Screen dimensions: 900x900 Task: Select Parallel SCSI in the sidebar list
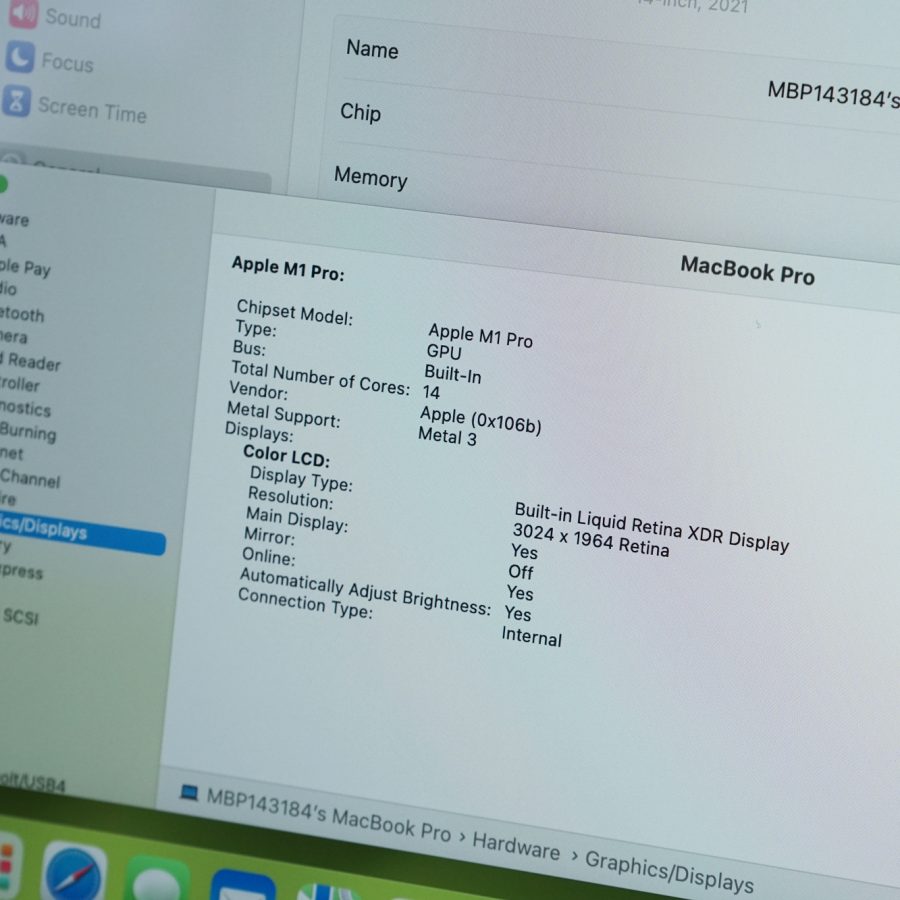21,617
